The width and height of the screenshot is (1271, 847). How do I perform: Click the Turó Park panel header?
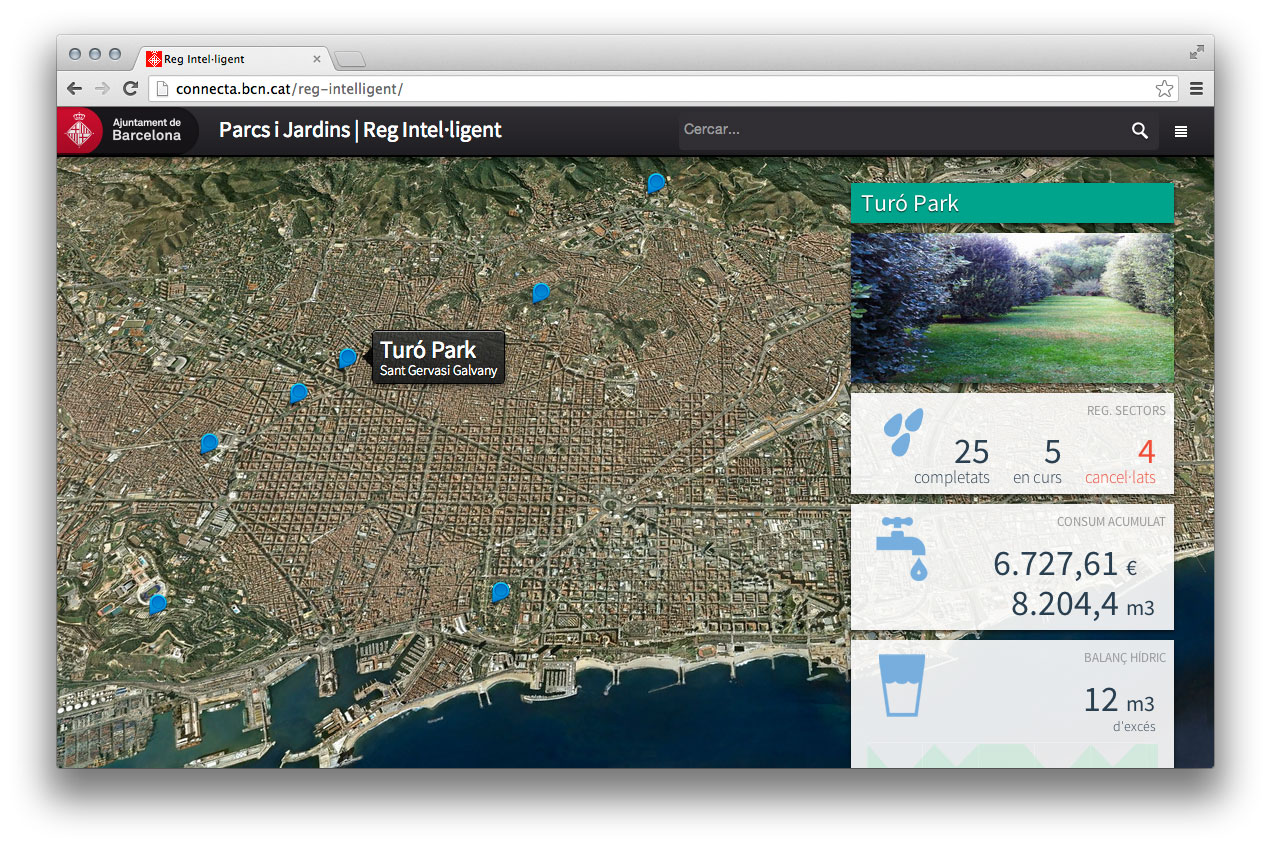[1012, 203]
